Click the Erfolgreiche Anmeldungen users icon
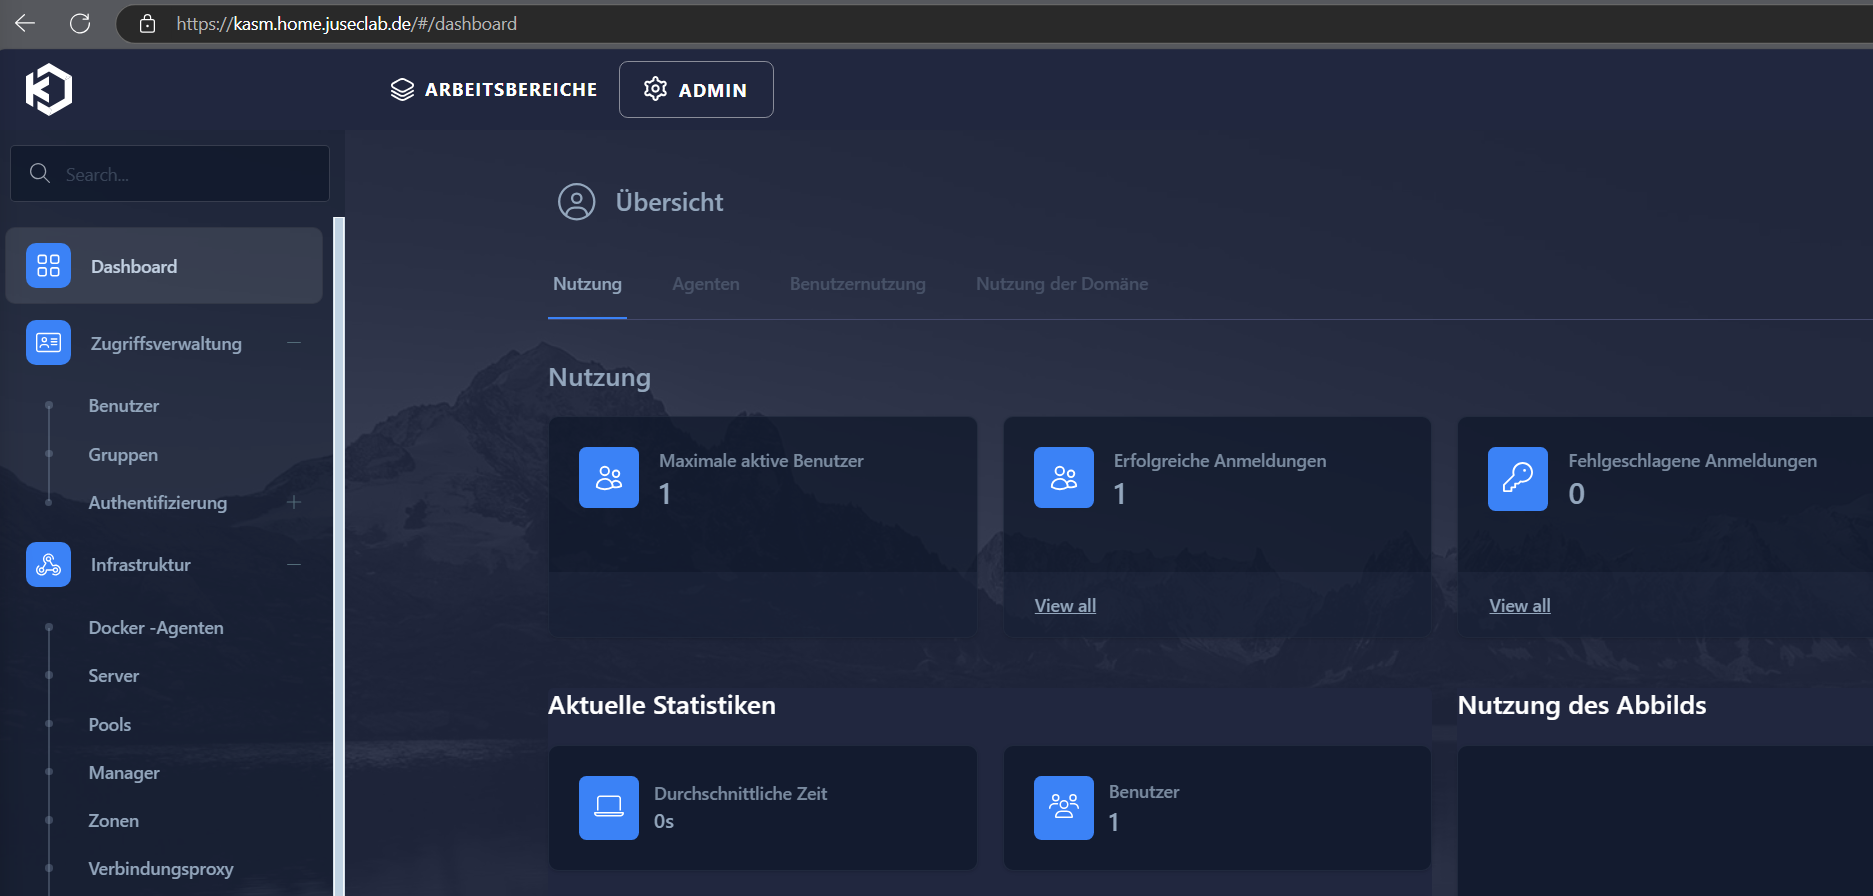The height and width of the screenshot is (896, 1873). (x=1064, y=478)
